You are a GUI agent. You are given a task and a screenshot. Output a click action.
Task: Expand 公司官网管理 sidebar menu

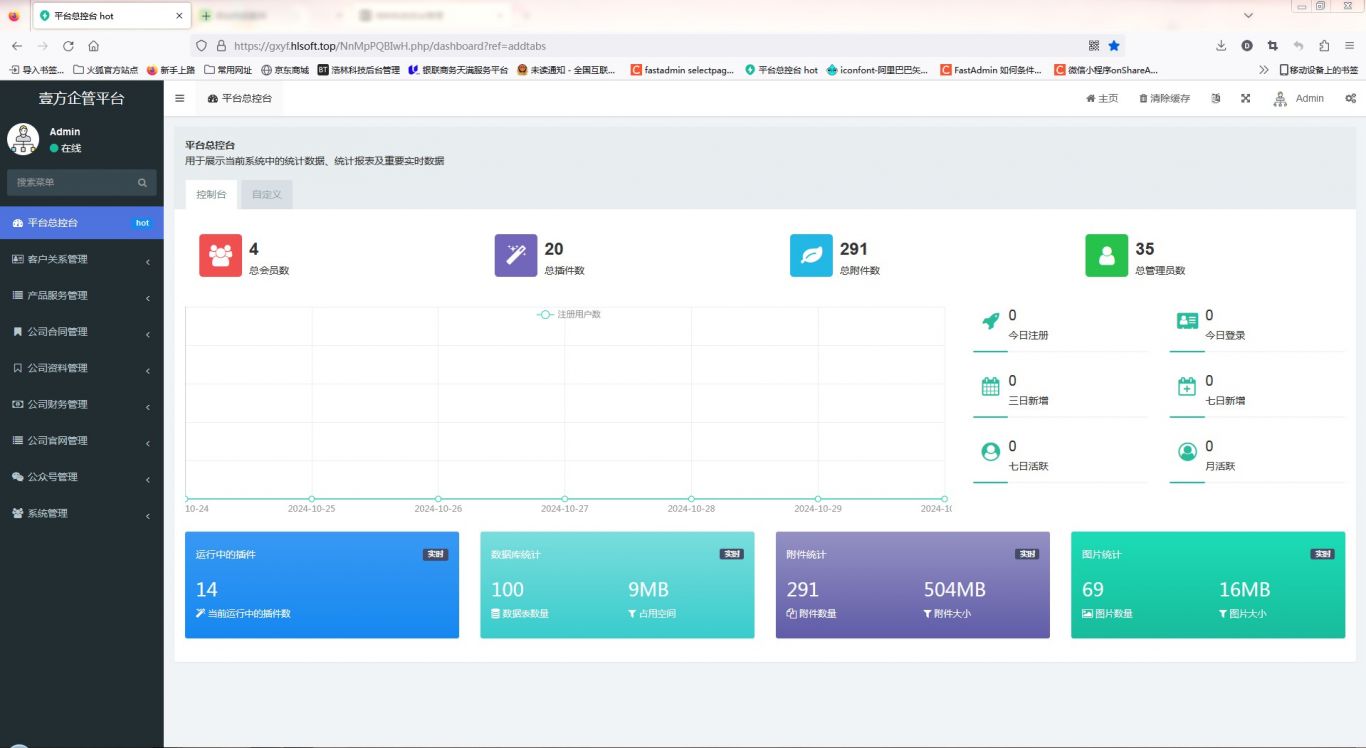(x=81, y=440)
